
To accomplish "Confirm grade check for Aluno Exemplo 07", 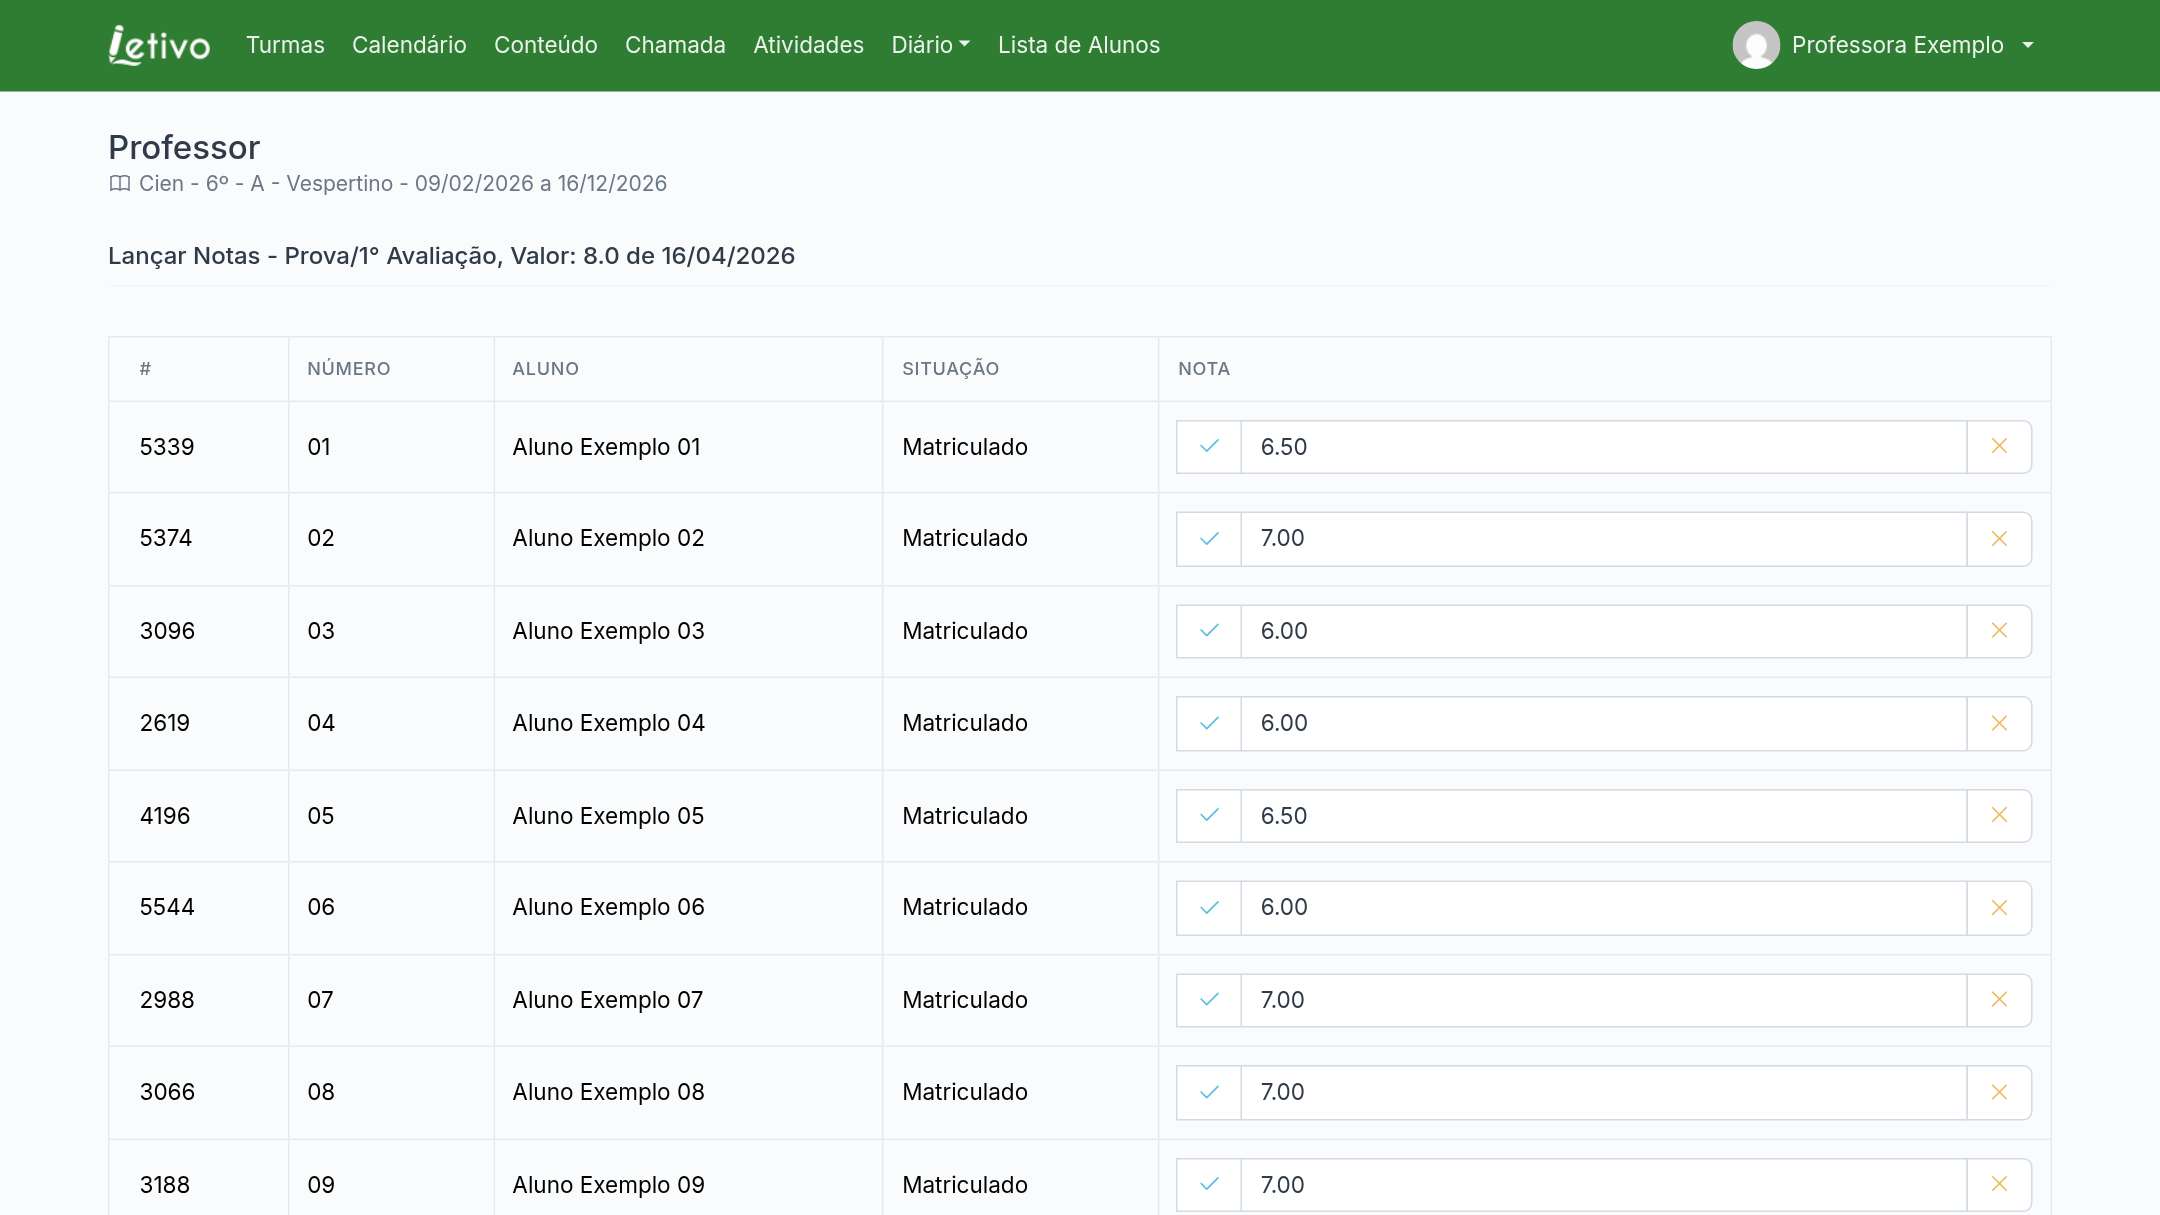I will (x=1209, y=1000).
